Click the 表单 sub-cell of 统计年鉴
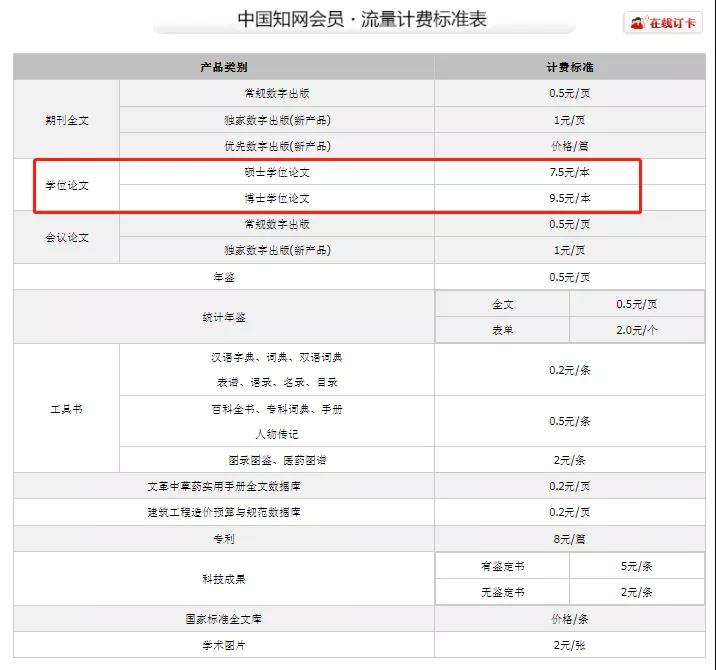 tap(503, 330)
